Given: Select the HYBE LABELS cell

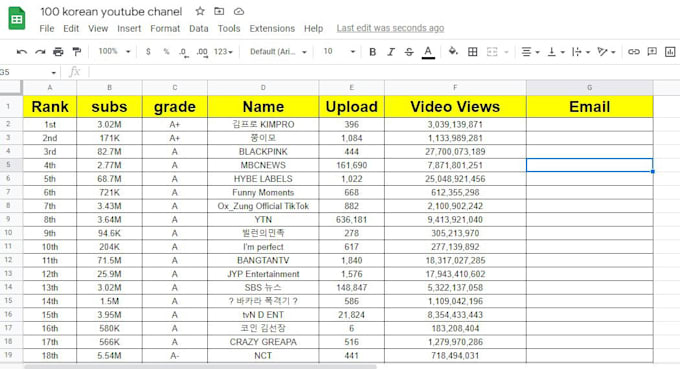Looking at the screenshot, I should click(x=263, y=179).
